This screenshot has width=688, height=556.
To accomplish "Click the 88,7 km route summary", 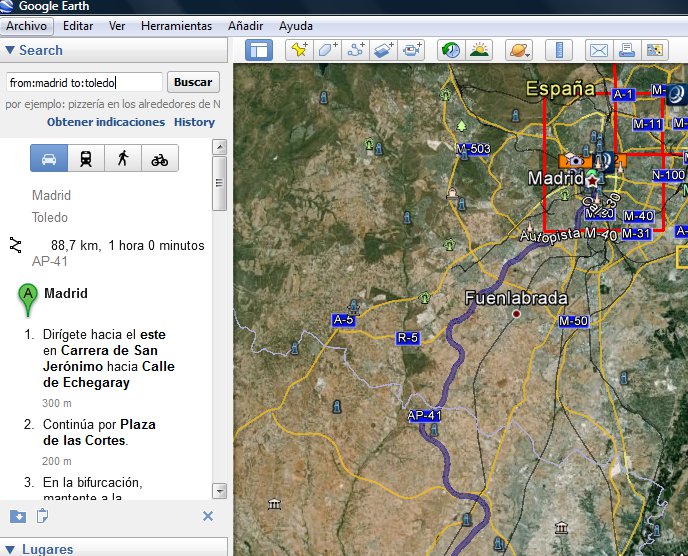I will [x=127, y=245].
